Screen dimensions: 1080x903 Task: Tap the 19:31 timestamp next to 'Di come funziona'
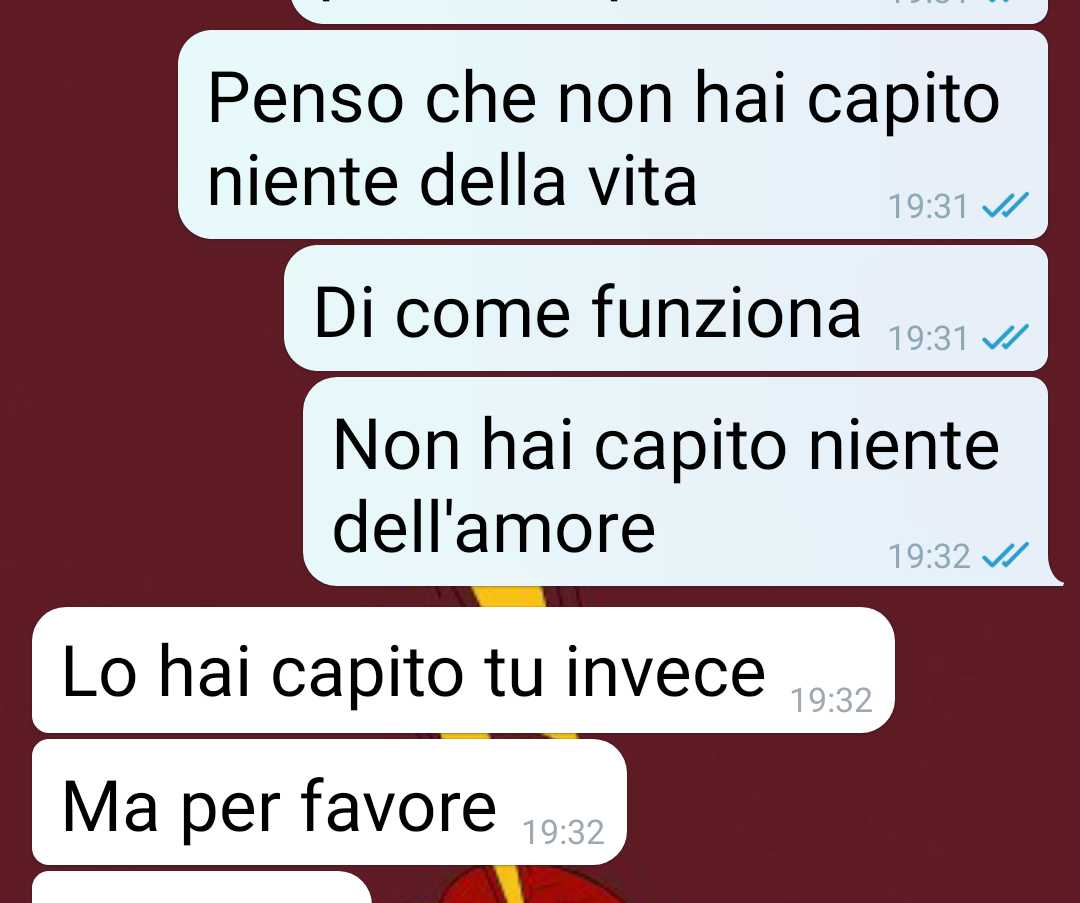(928, 338)
